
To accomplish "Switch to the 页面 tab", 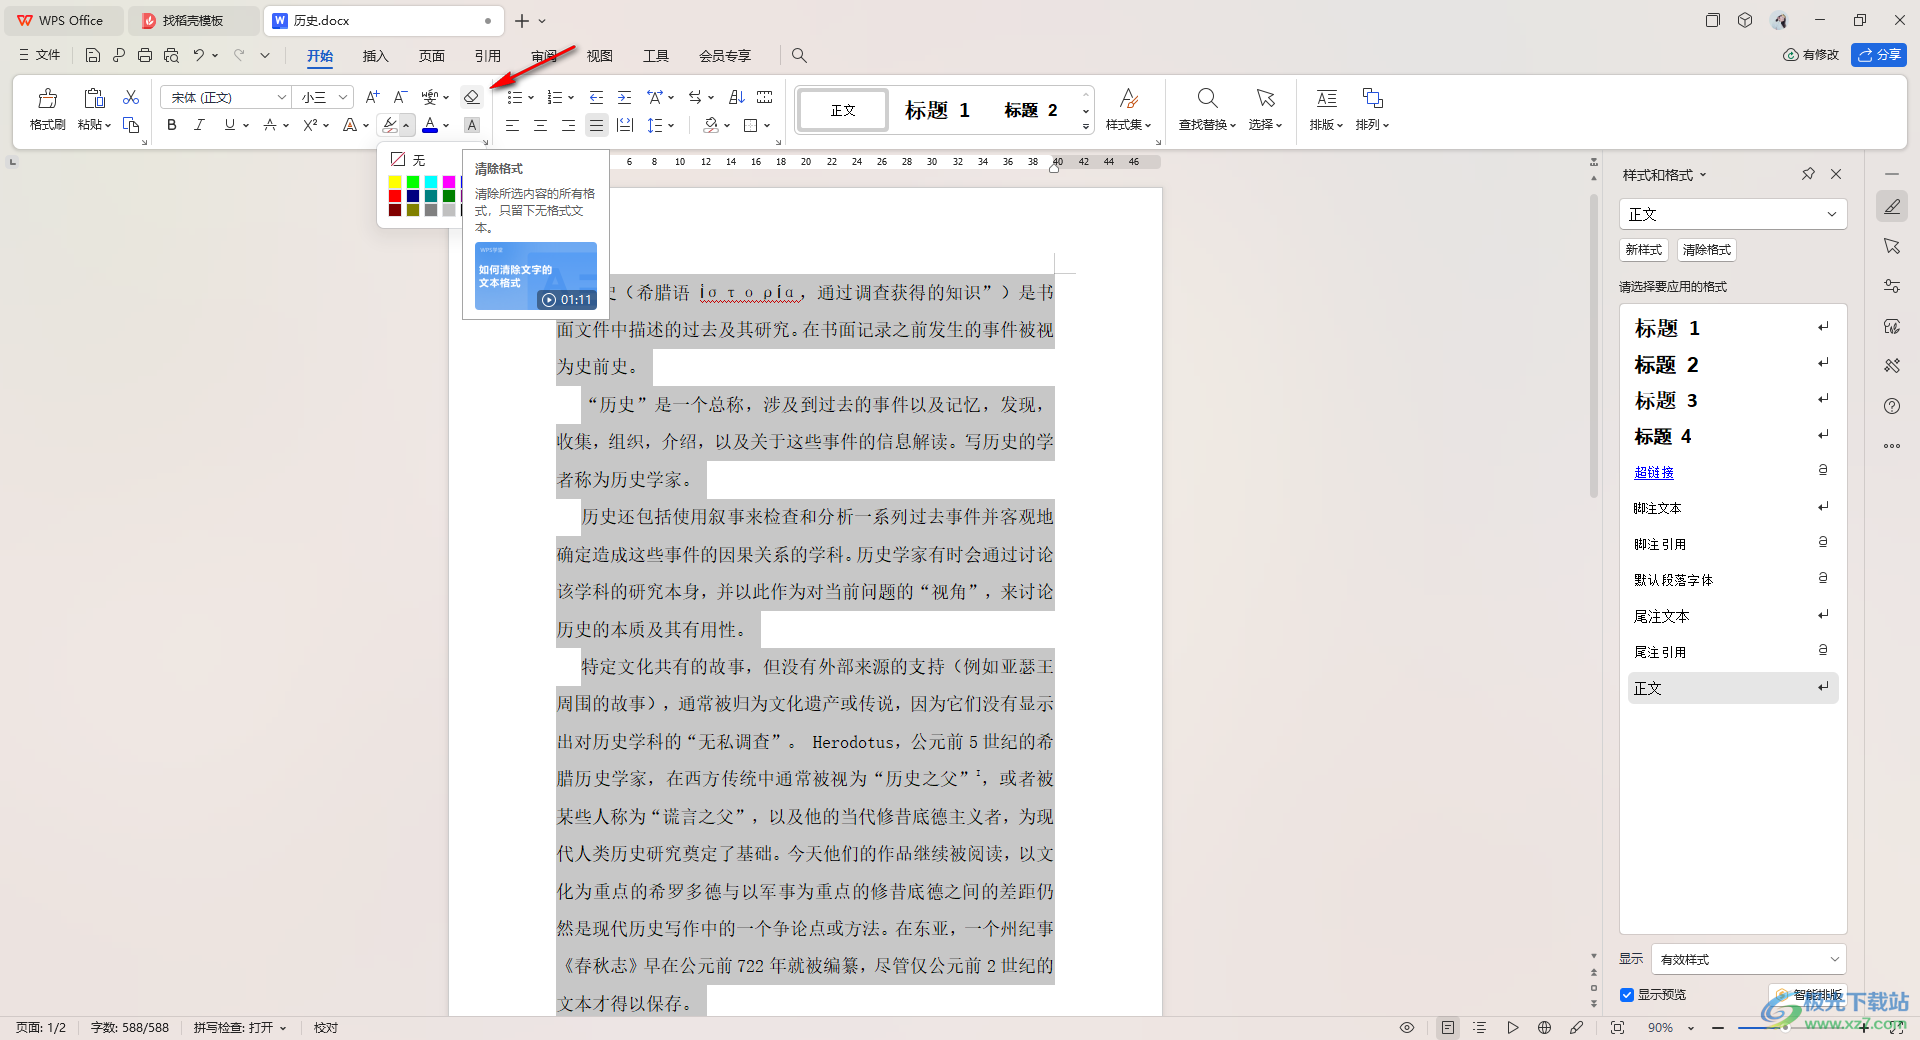I will pos(431,56).
